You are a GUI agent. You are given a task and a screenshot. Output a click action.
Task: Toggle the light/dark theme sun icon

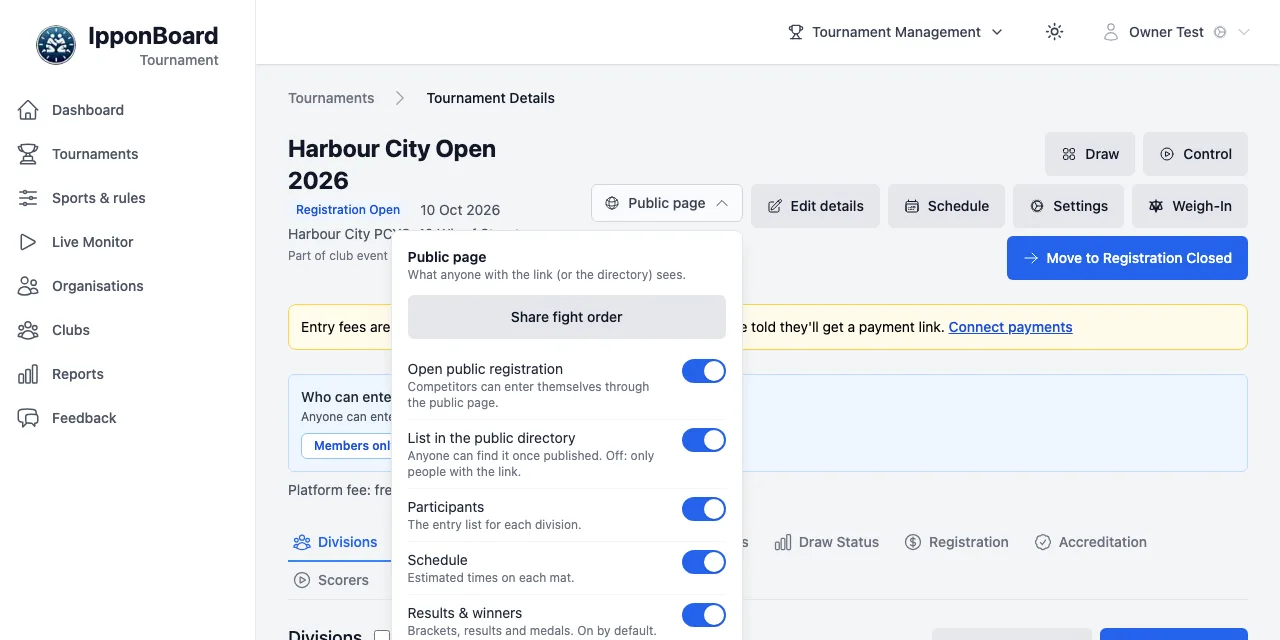click(1054, 32)
